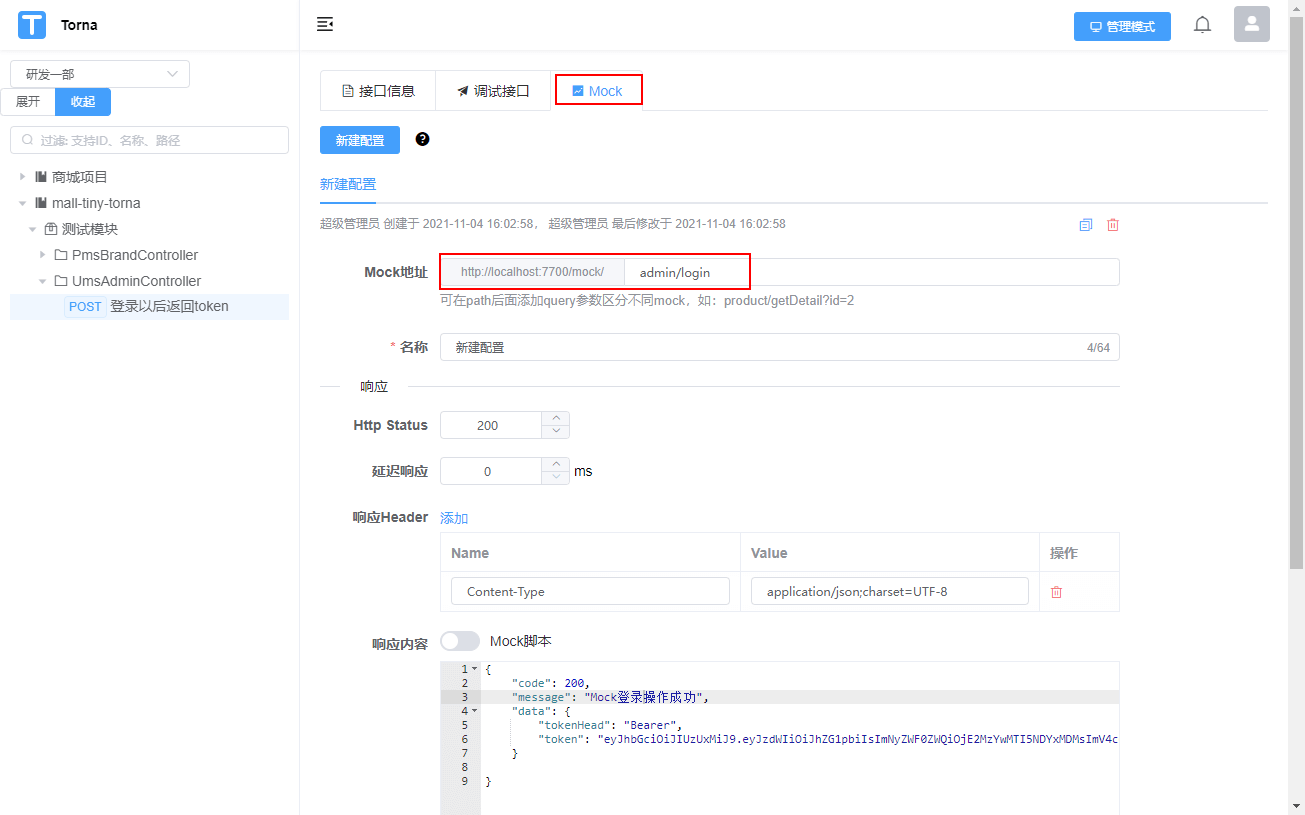Collapse the UmsAdminController node
Screen dimensions: 1305x815
pos(43,281)
